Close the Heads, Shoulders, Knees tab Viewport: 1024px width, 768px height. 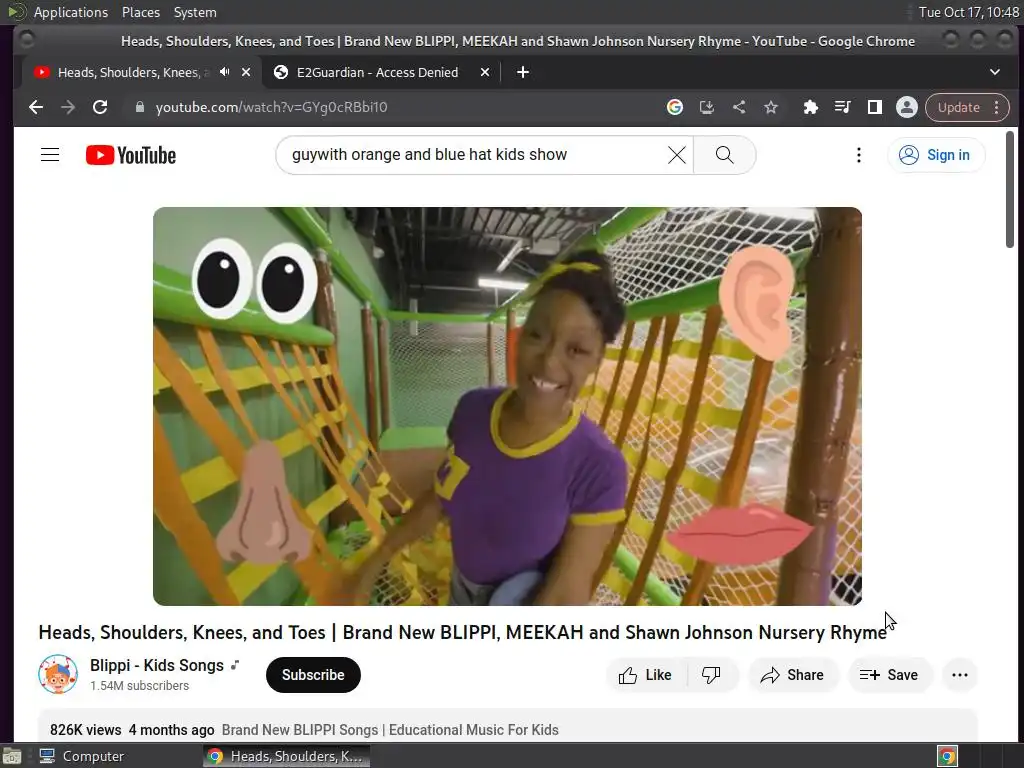[246, 72]
